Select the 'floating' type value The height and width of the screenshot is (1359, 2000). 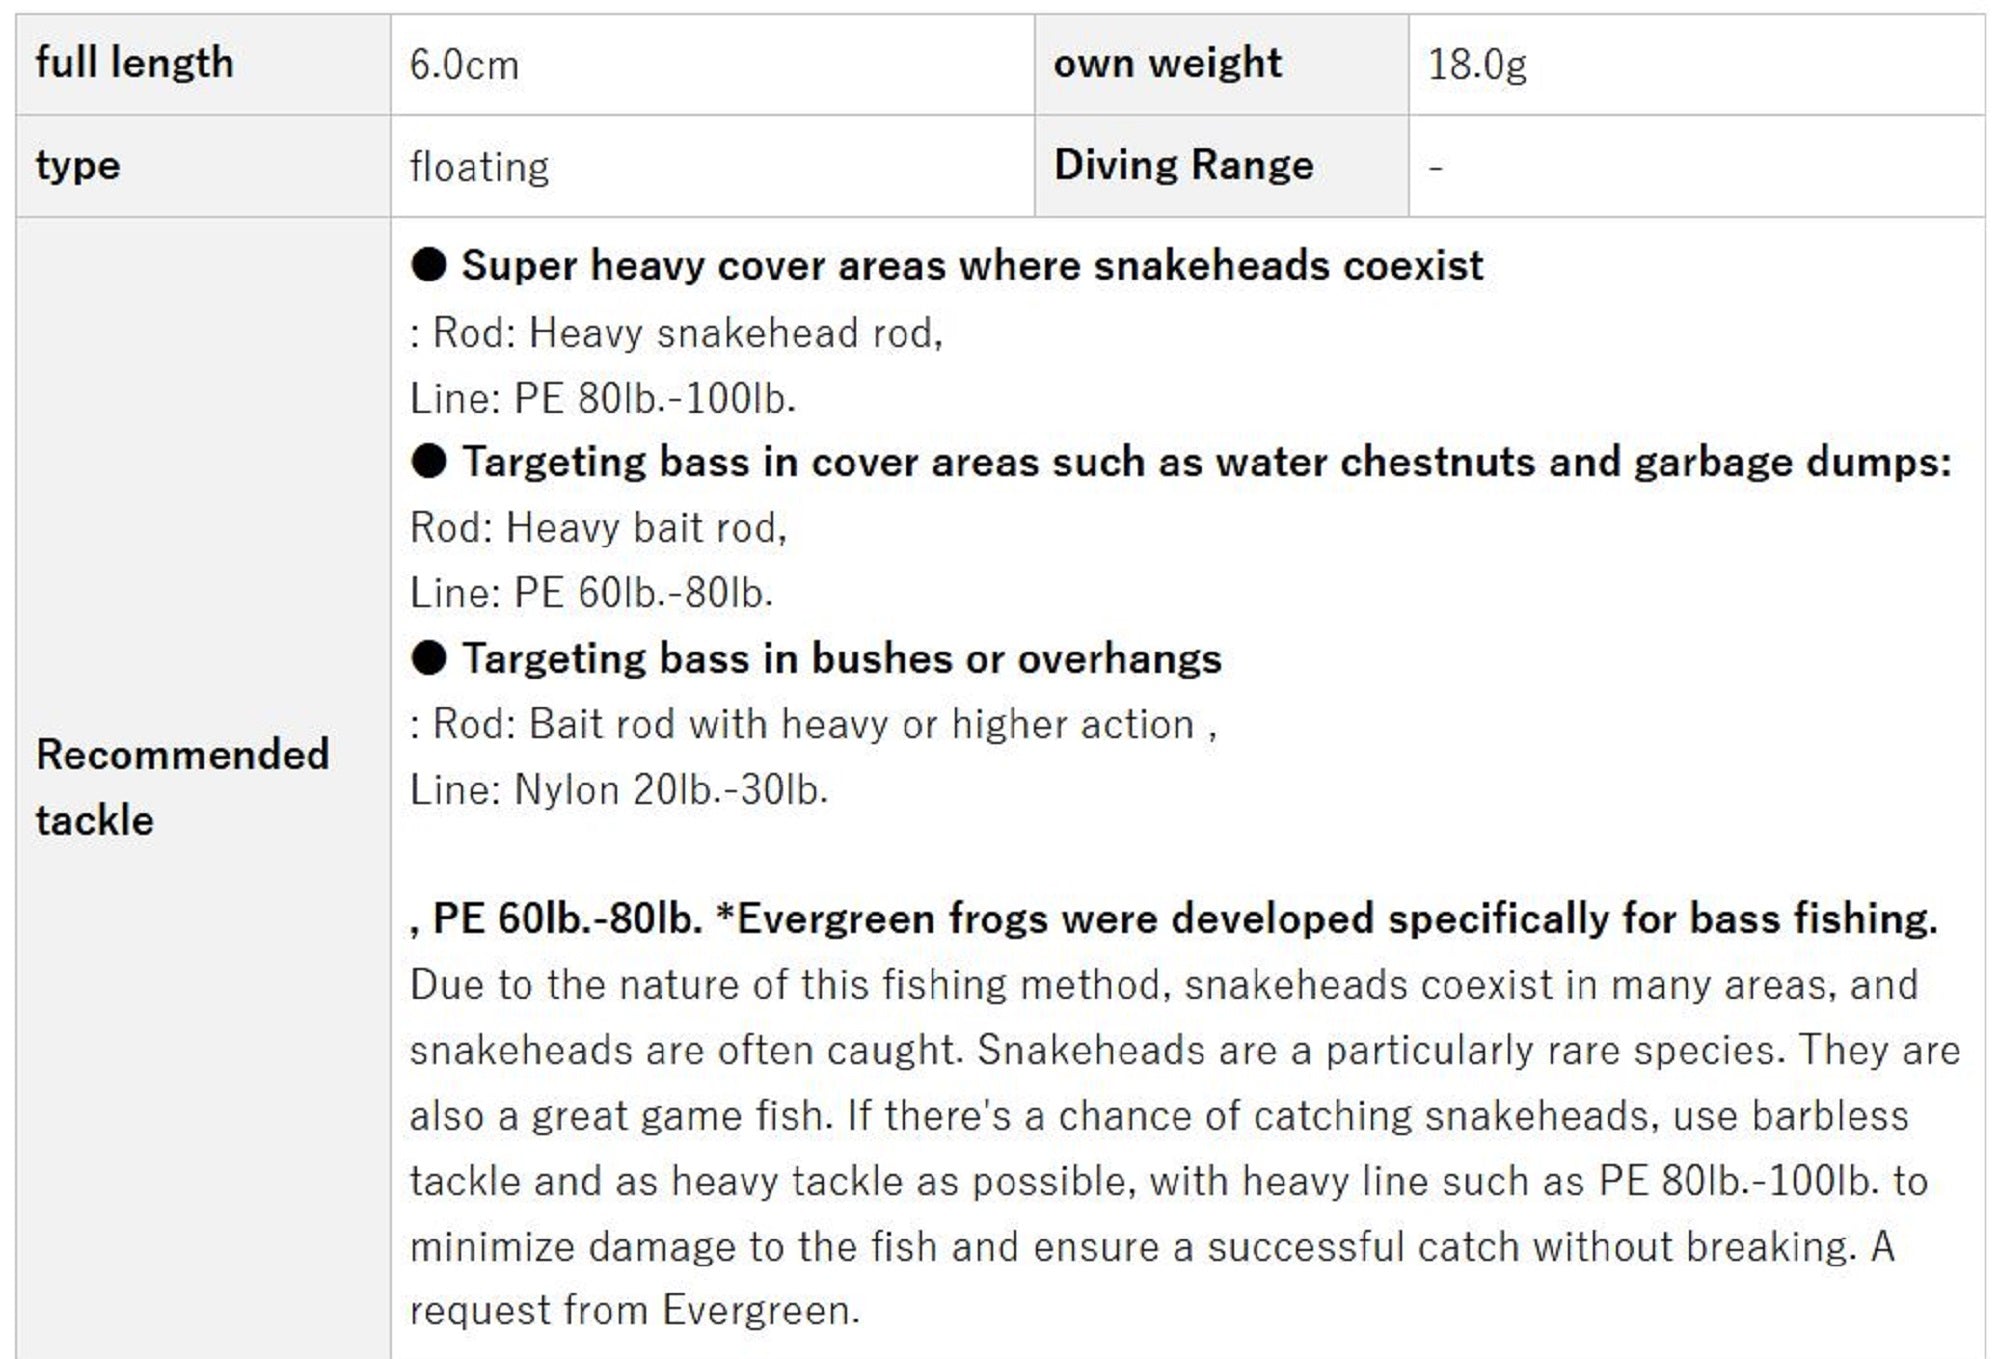[480, 167]
